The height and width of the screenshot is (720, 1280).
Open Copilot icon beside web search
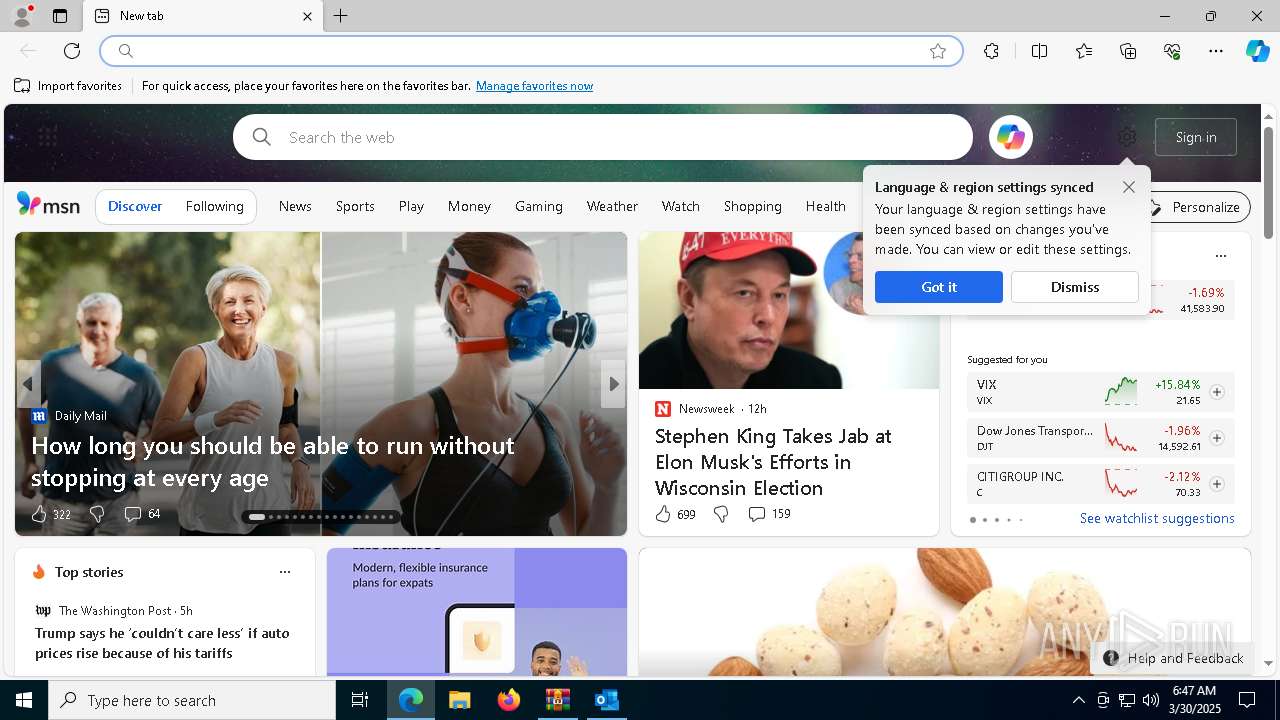pos(1010,137)
